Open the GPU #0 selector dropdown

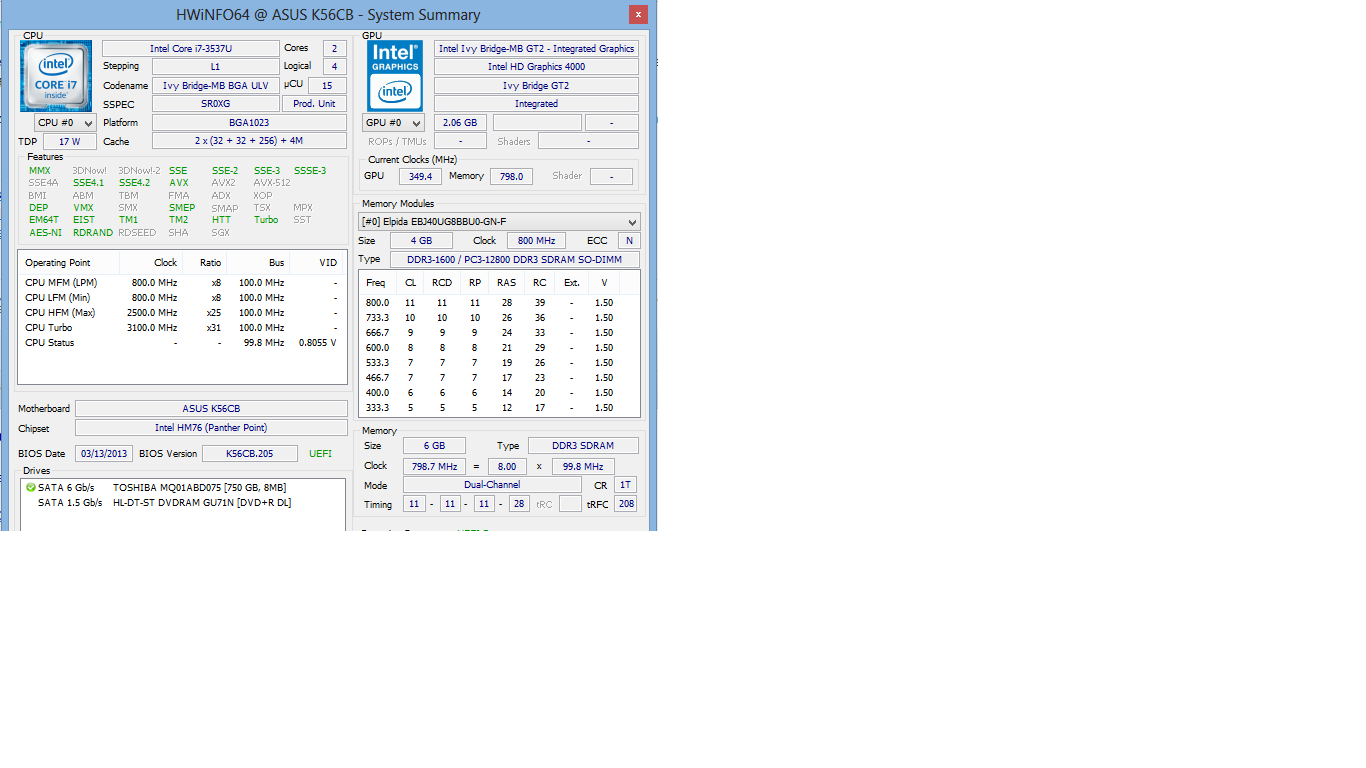point(394,123)
